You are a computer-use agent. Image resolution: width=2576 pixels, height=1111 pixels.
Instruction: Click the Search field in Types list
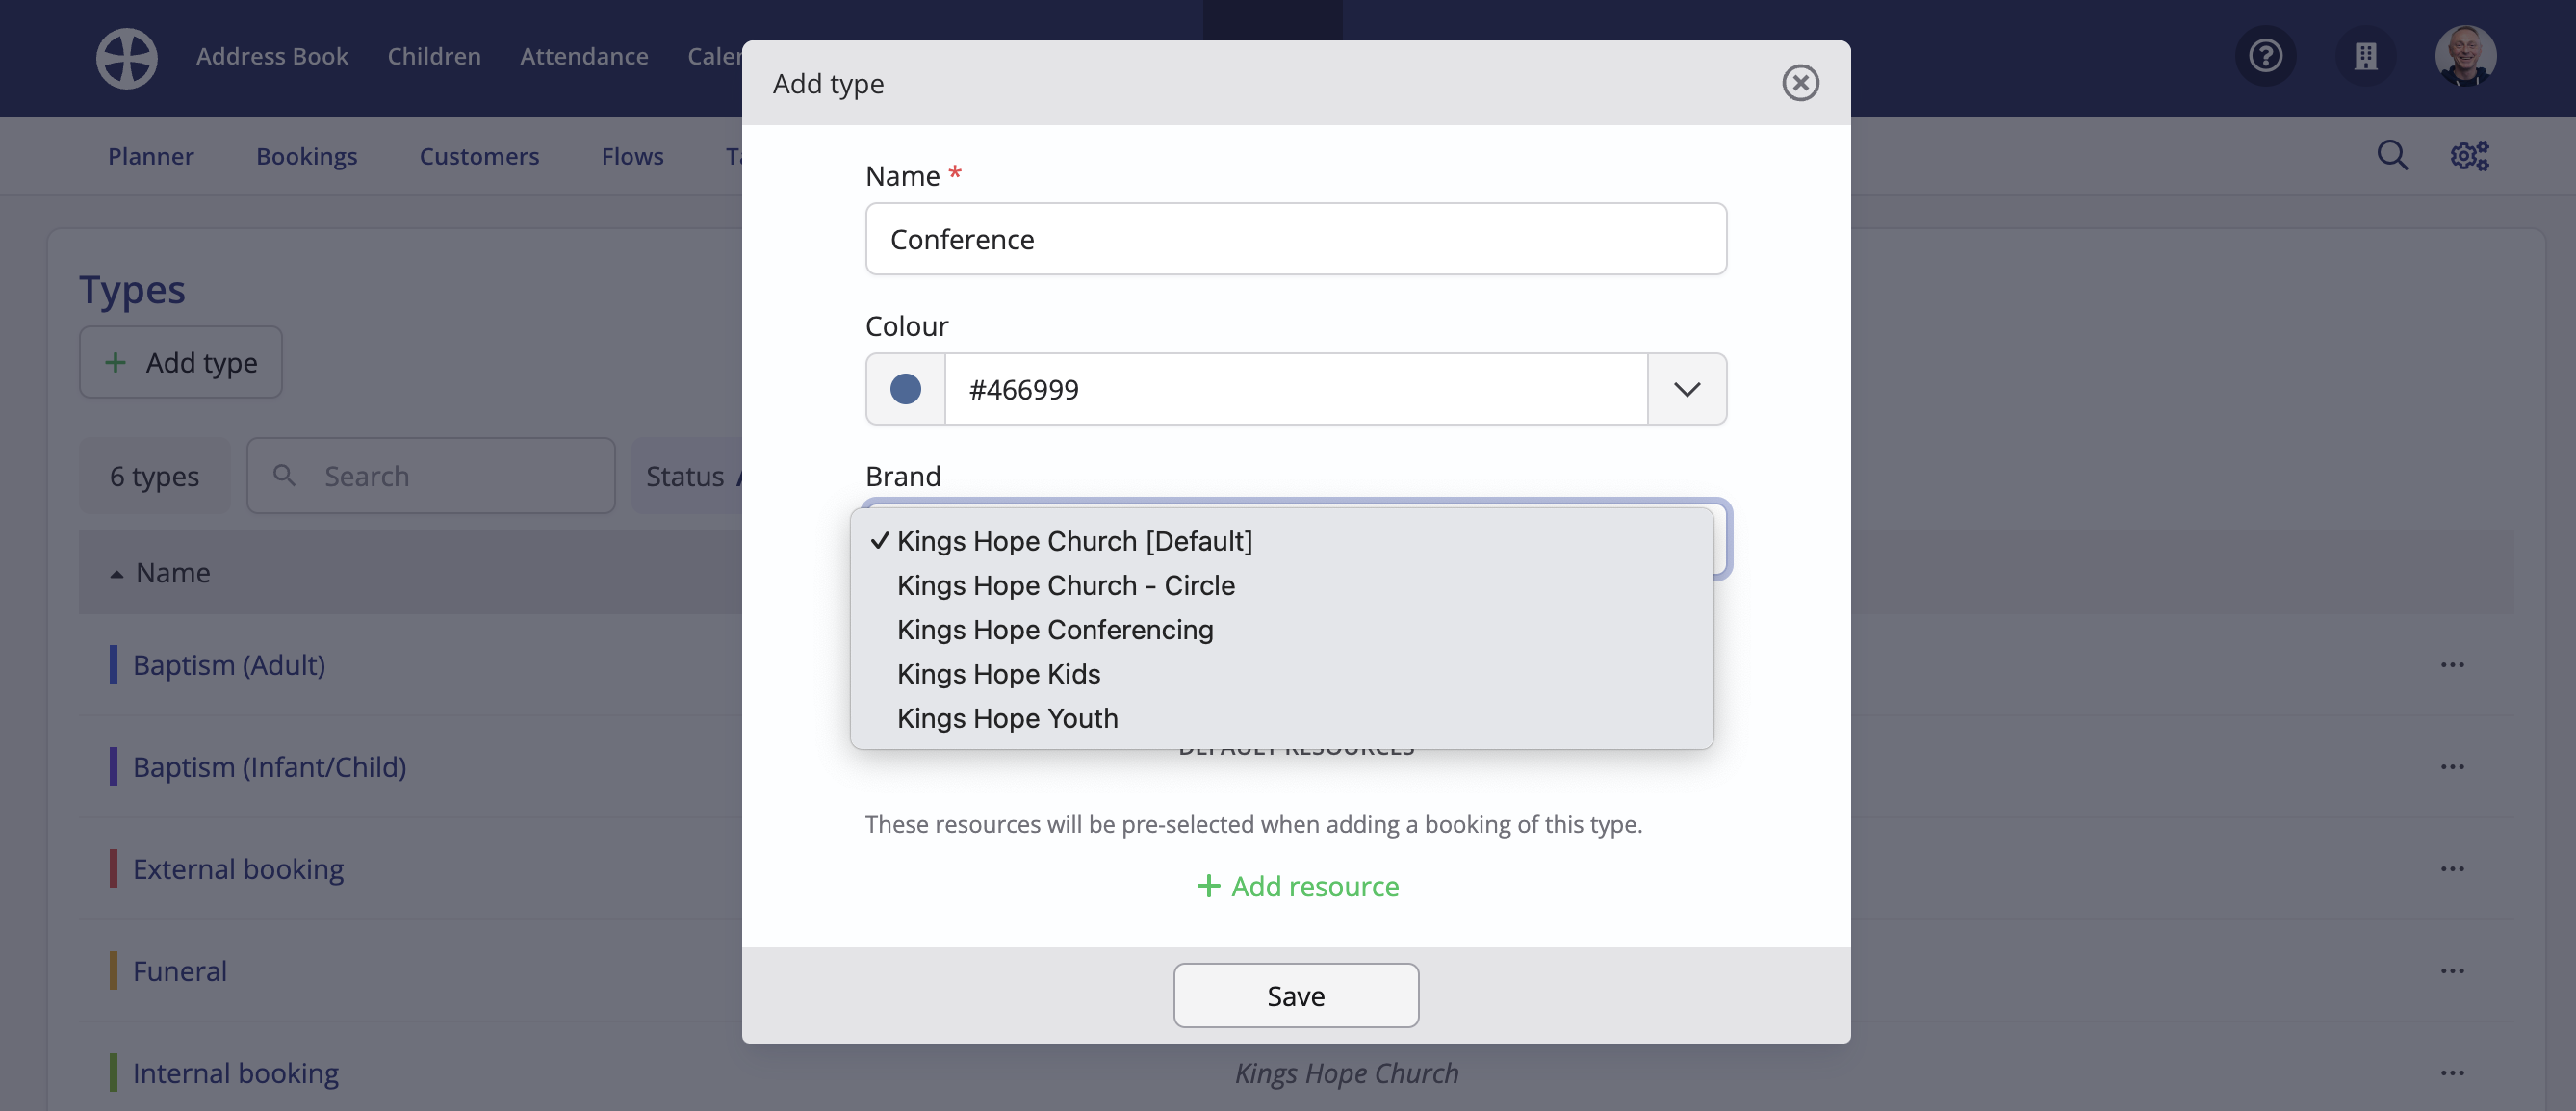pos(430,475)
